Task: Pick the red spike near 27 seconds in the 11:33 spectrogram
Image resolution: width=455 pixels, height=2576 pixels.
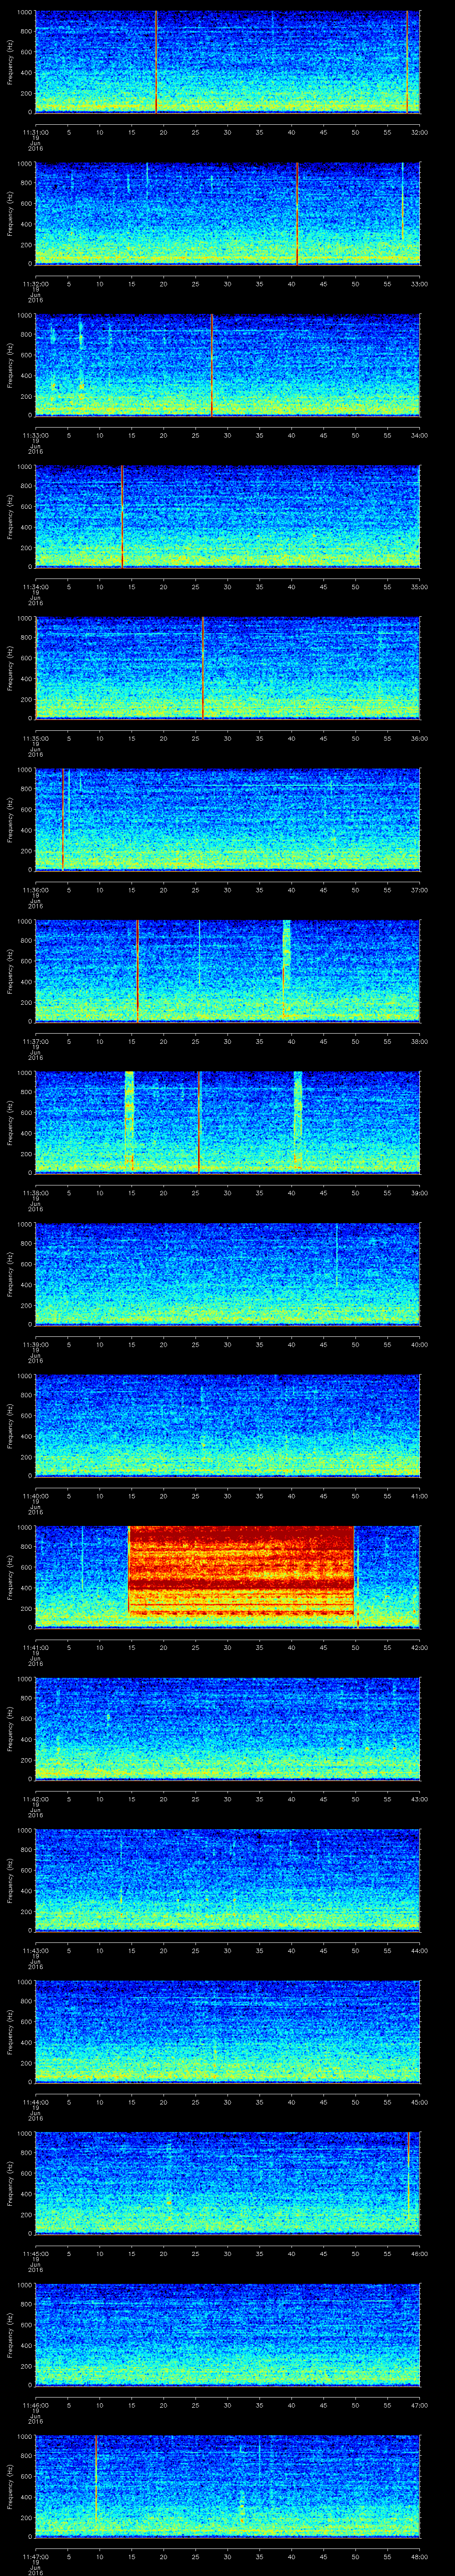Action: click(x=212, y=365)
